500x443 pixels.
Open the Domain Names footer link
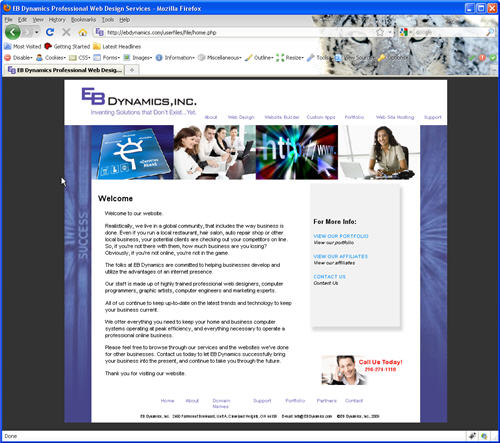(x=221, y=403)
